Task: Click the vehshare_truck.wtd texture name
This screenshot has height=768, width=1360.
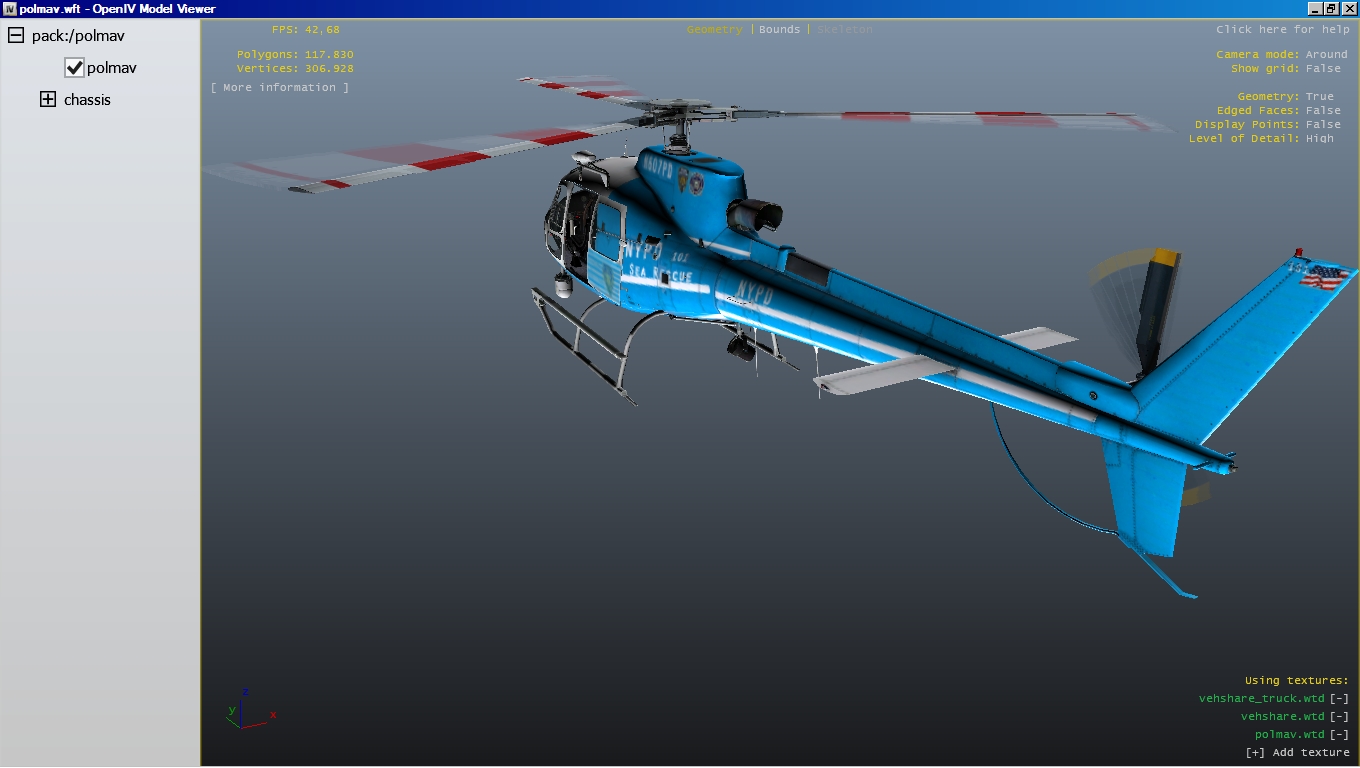Action: click(x=1262, y=699)
